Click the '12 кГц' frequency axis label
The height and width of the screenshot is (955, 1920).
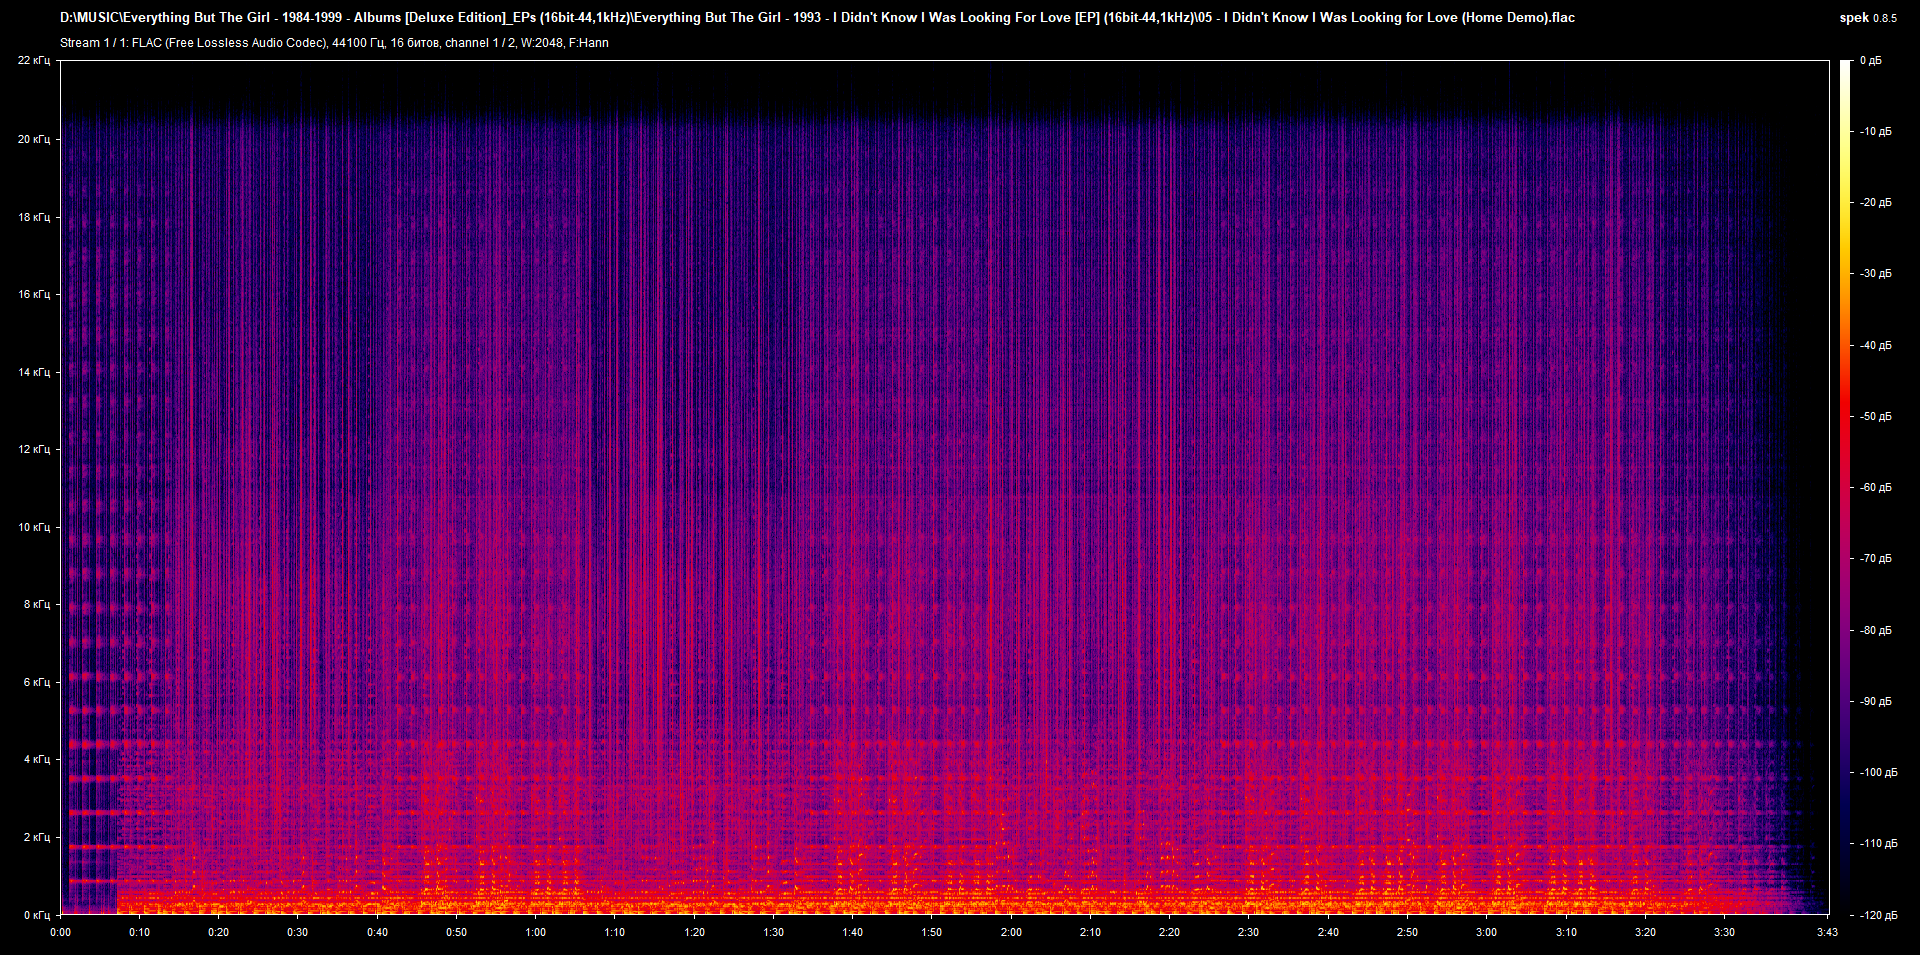point(34,449)
